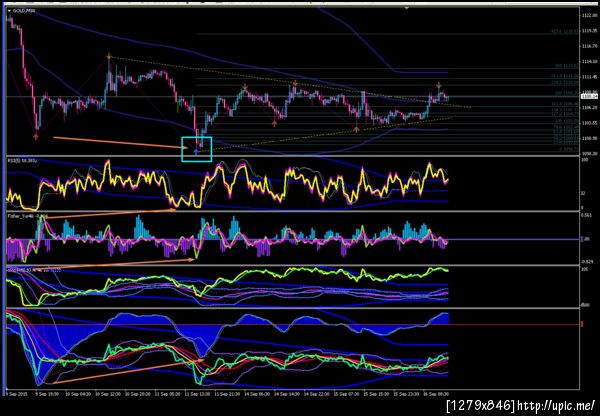Open the chart menu triangle beside GOLD,M30
The image size is (600, 416).
(x=9, y=11)
